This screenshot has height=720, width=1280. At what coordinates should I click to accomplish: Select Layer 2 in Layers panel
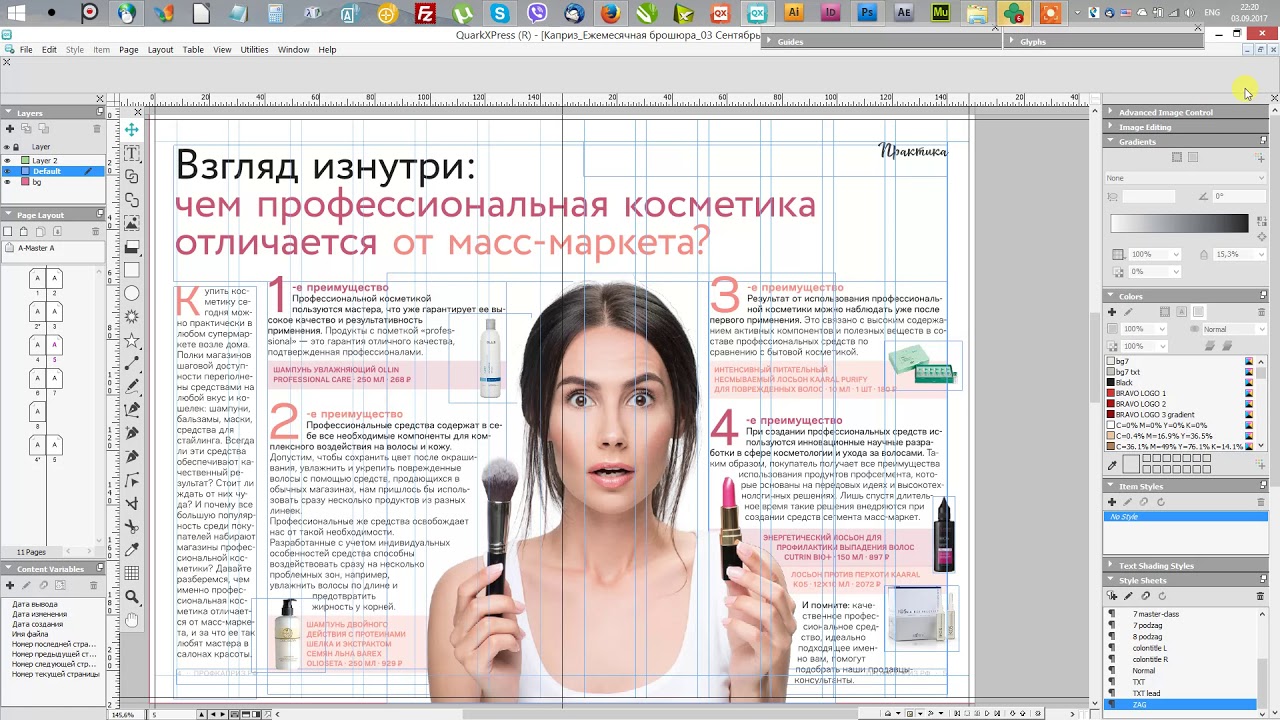tap(54, 160)
